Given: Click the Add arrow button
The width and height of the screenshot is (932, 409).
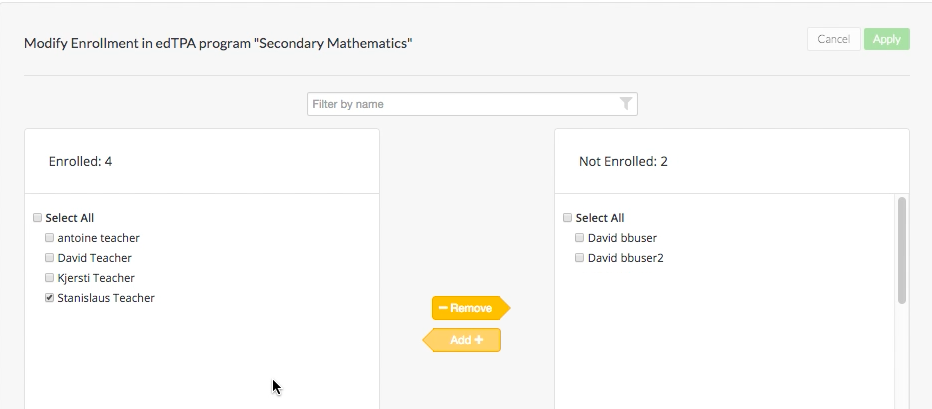Looking at the screenshot, I should point(463,341).
